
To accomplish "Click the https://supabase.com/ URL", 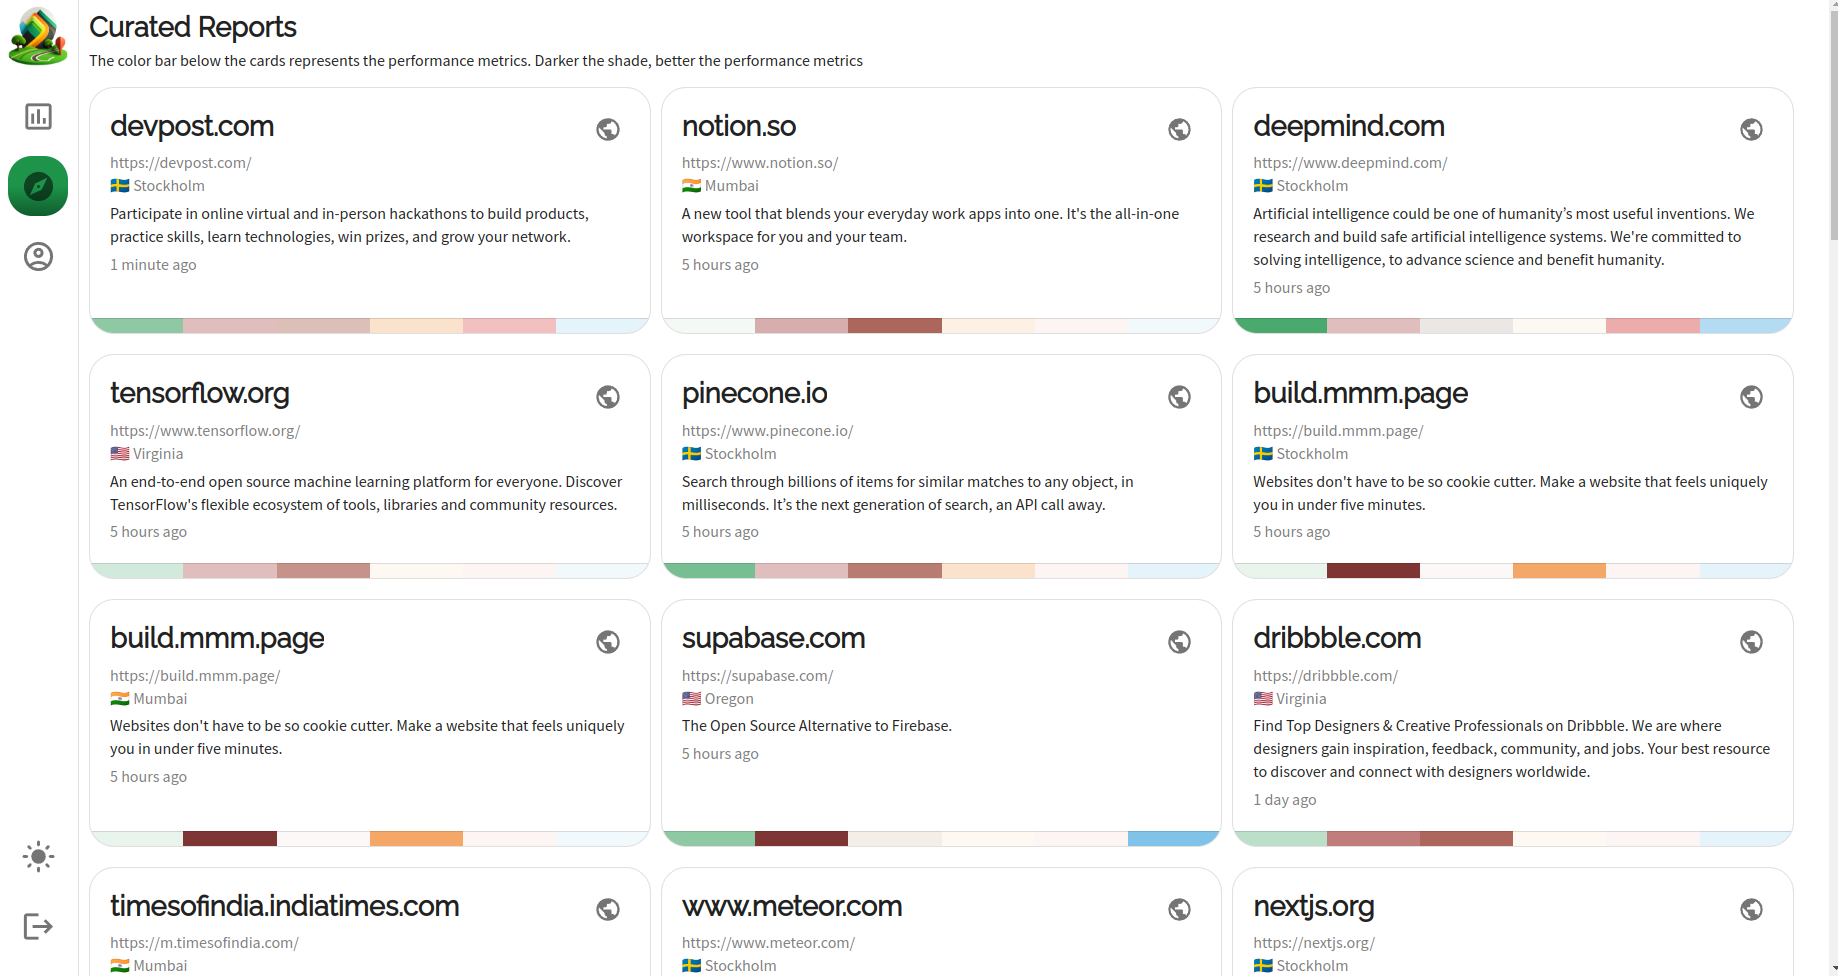I will [758, 675].
